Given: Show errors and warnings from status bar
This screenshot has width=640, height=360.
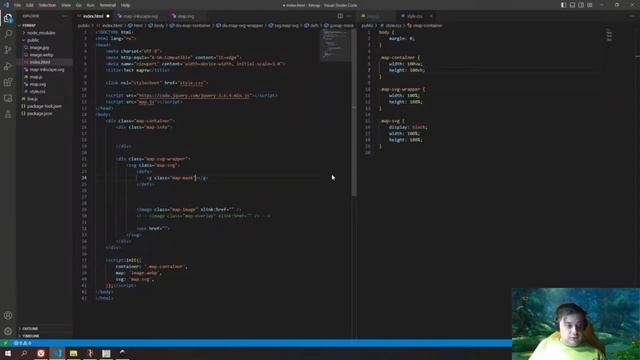Looking at the screenshot, I should (x=22, y=343).
